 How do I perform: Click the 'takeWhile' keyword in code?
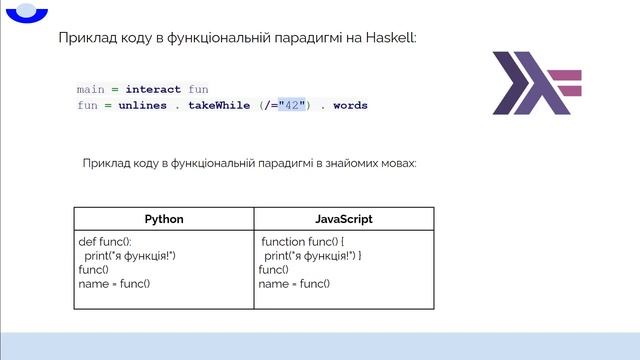pos(219,105)
